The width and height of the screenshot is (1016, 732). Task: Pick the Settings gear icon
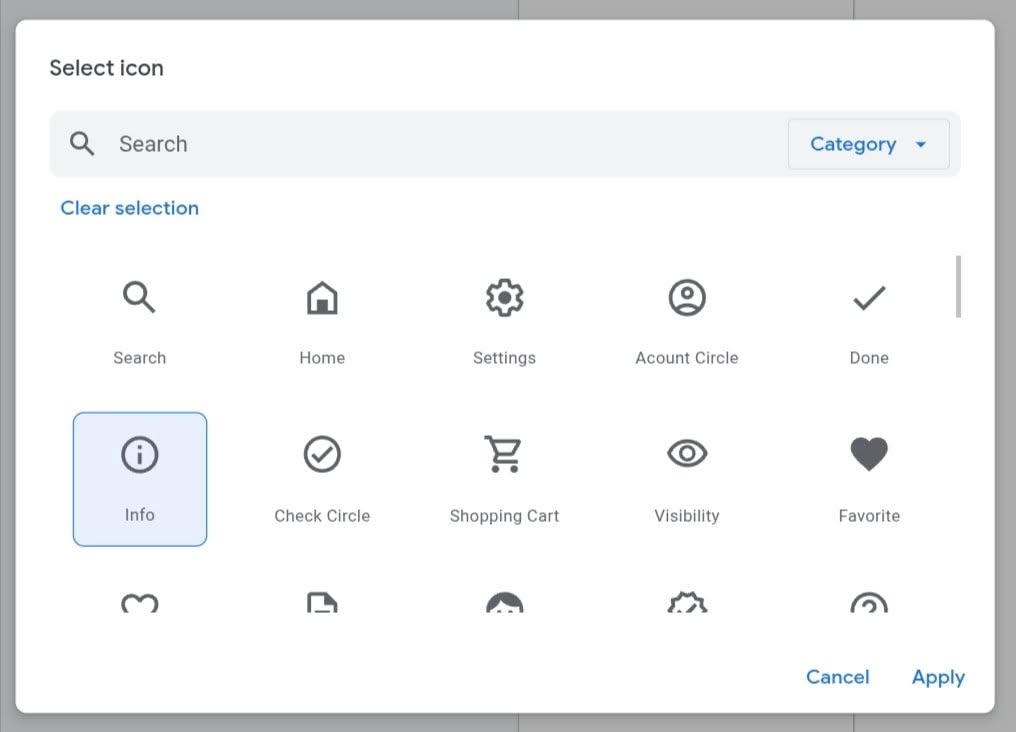click(x=504, y=298)
